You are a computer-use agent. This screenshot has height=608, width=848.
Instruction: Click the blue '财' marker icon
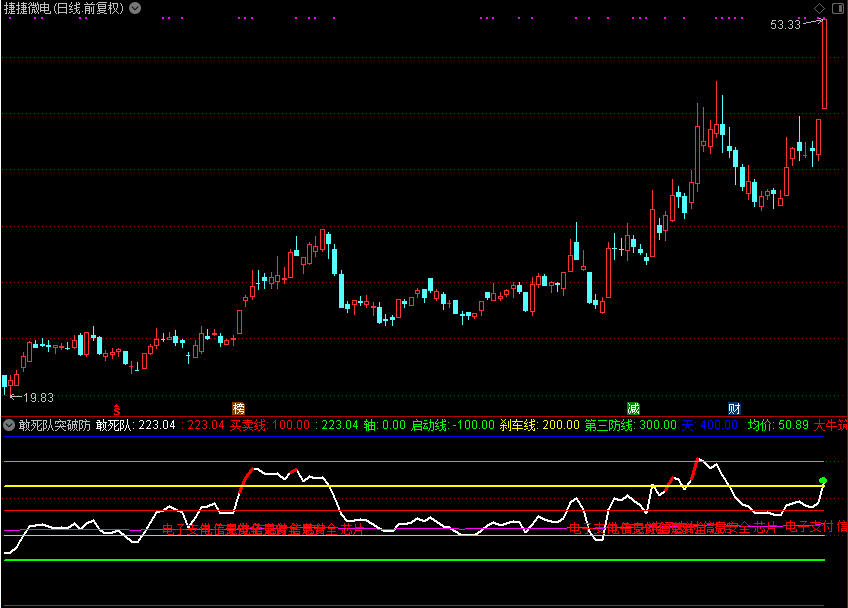[735, 409]
